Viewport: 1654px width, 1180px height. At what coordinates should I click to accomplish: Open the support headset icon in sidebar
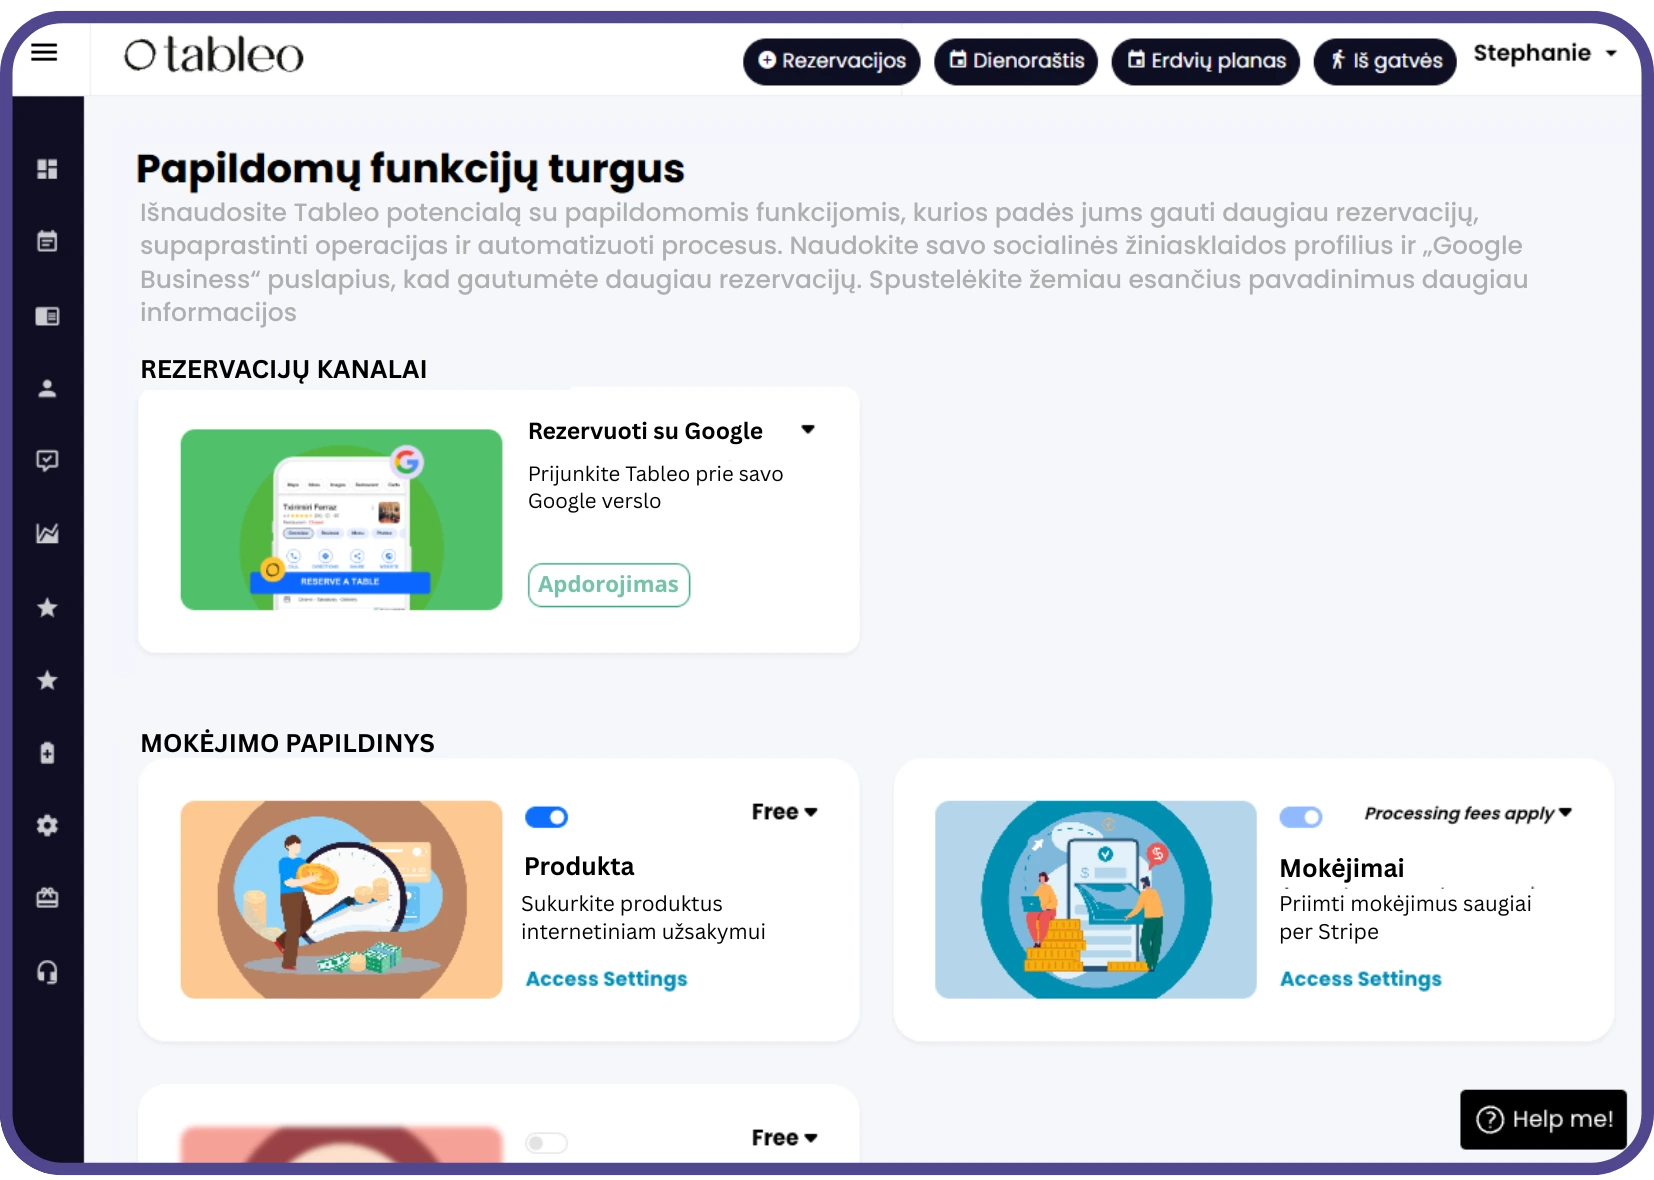pyautogui.click(x=47, y=972)
